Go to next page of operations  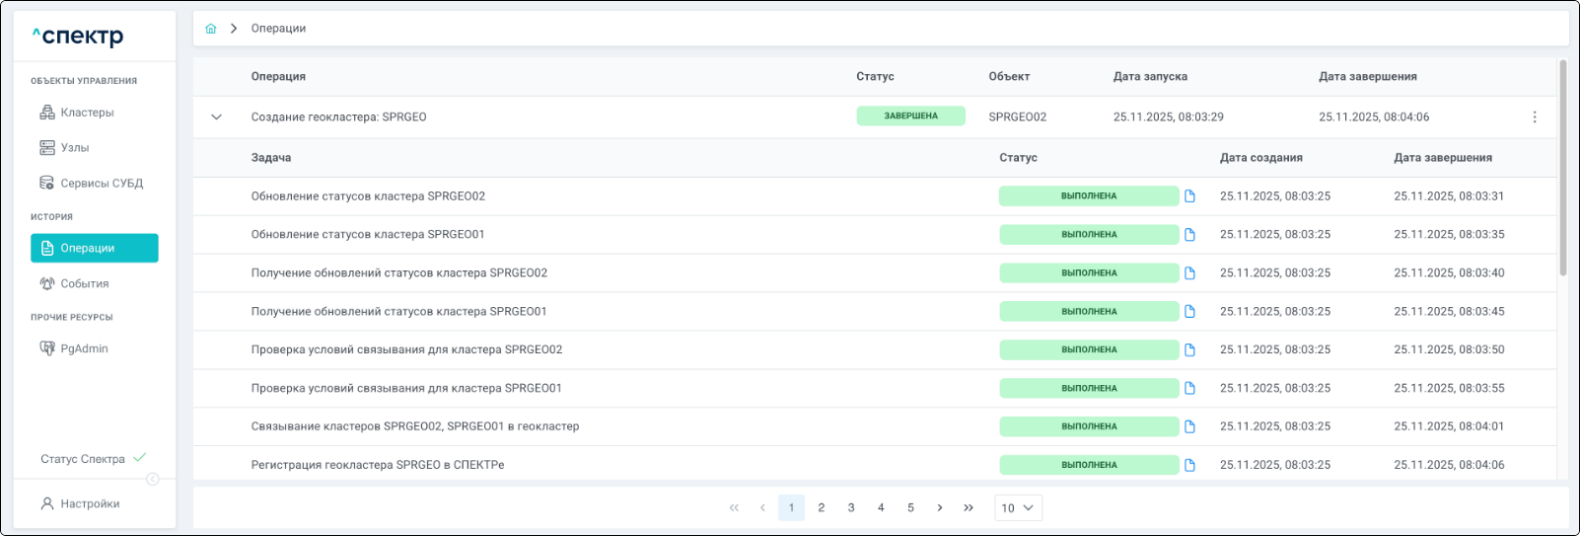click(939, 508)
